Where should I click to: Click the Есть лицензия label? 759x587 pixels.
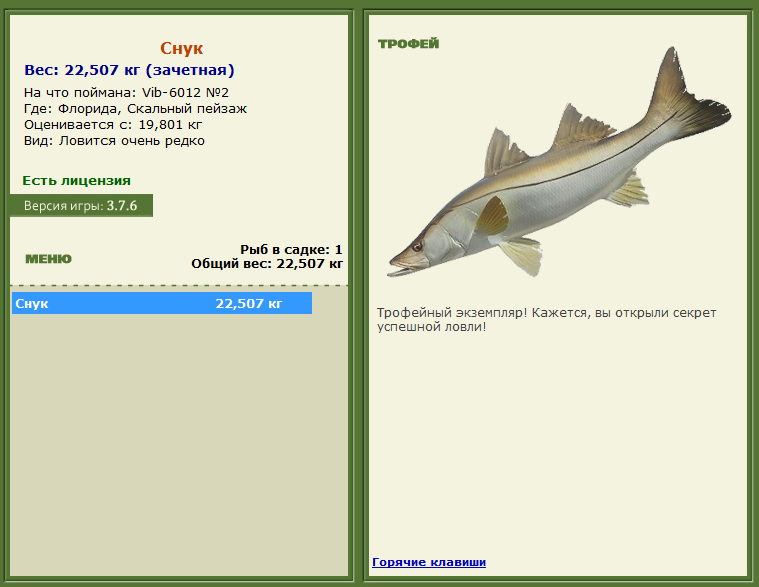click(x=76, y=181)
